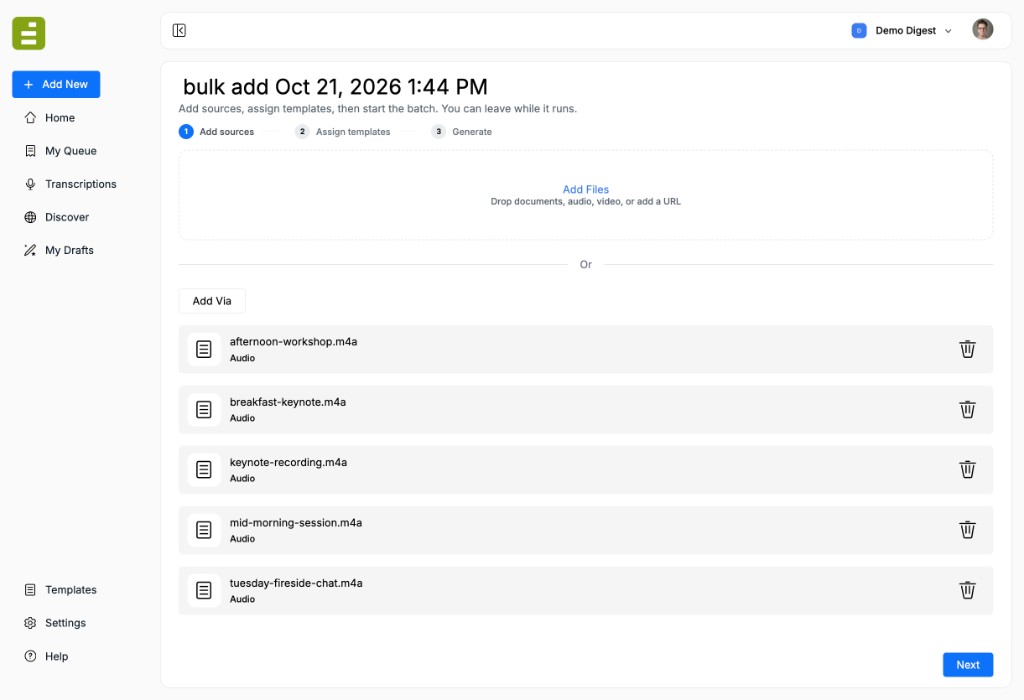Screen dimensions: 1024x700
Task: Select the keynote-recording.m4a file name
Action: 288,462
